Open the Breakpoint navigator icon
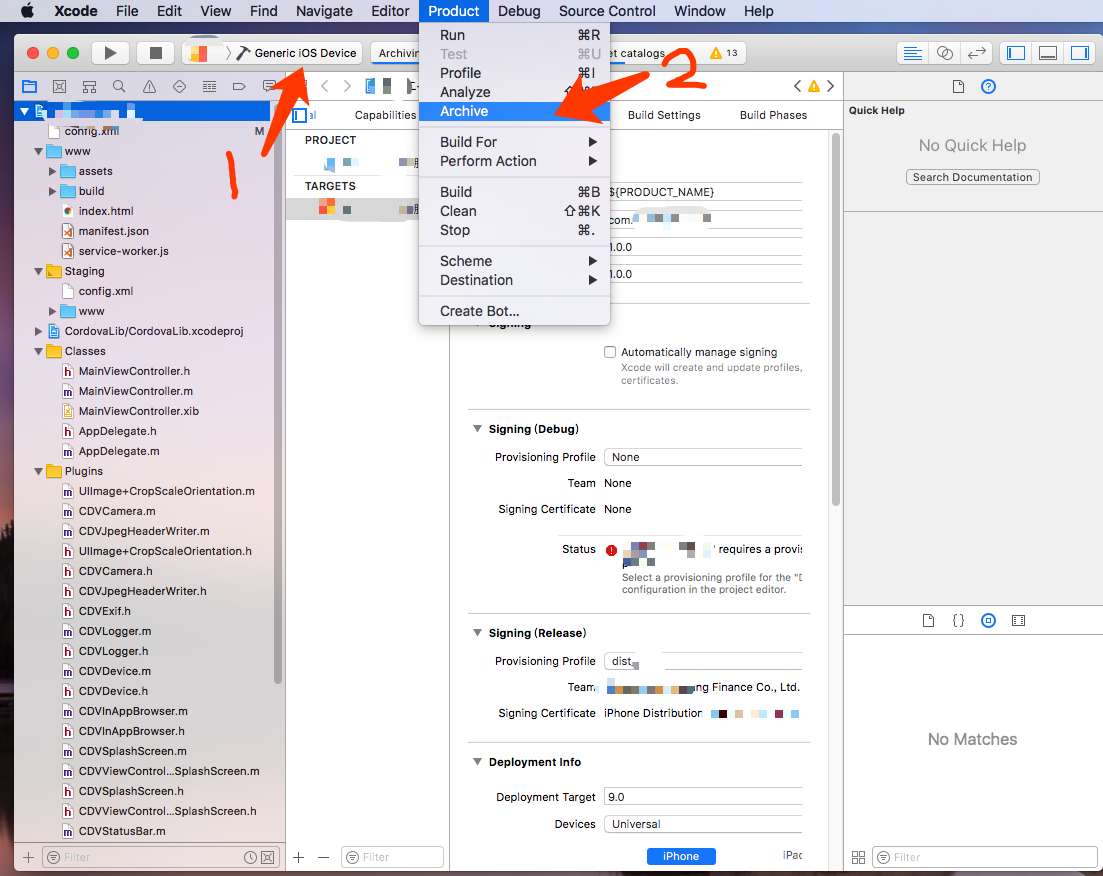Image resolution: width=1103 pixels, height=876 pixels. click(x=239, y=87)
